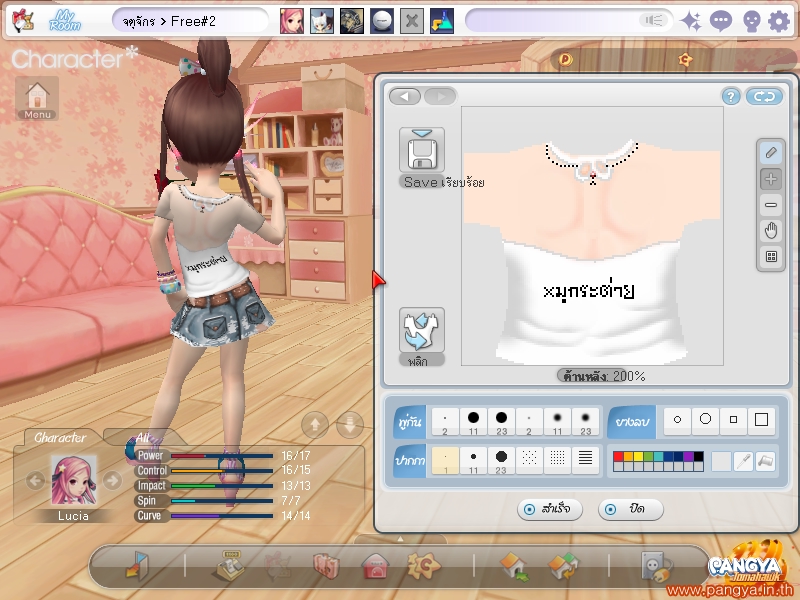Open the question mark help
This screenshot has width=800, height=600.
point(731,96)
